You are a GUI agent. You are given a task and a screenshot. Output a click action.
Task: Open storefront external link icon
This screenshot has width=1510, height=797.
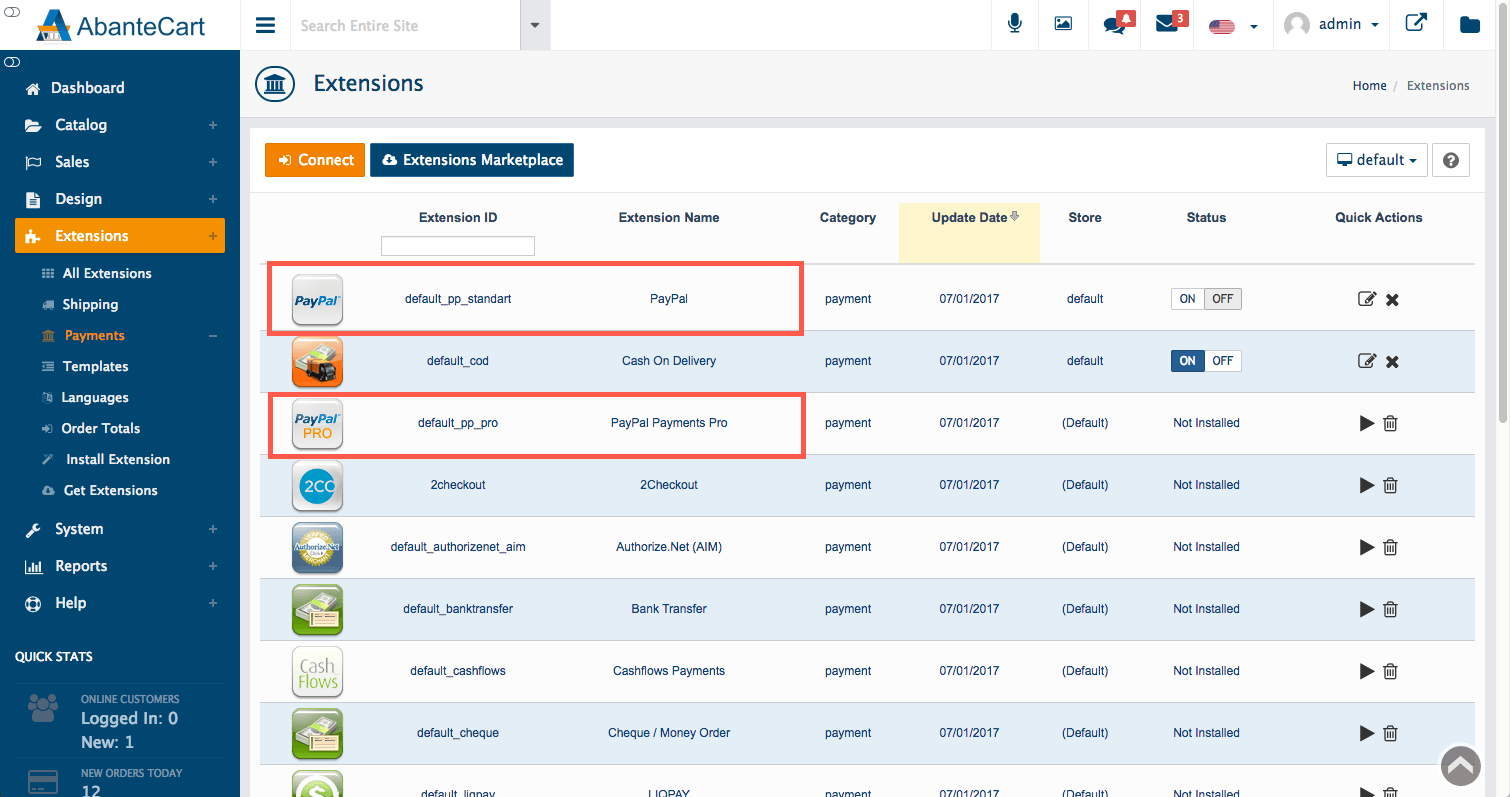[1416, 23]
